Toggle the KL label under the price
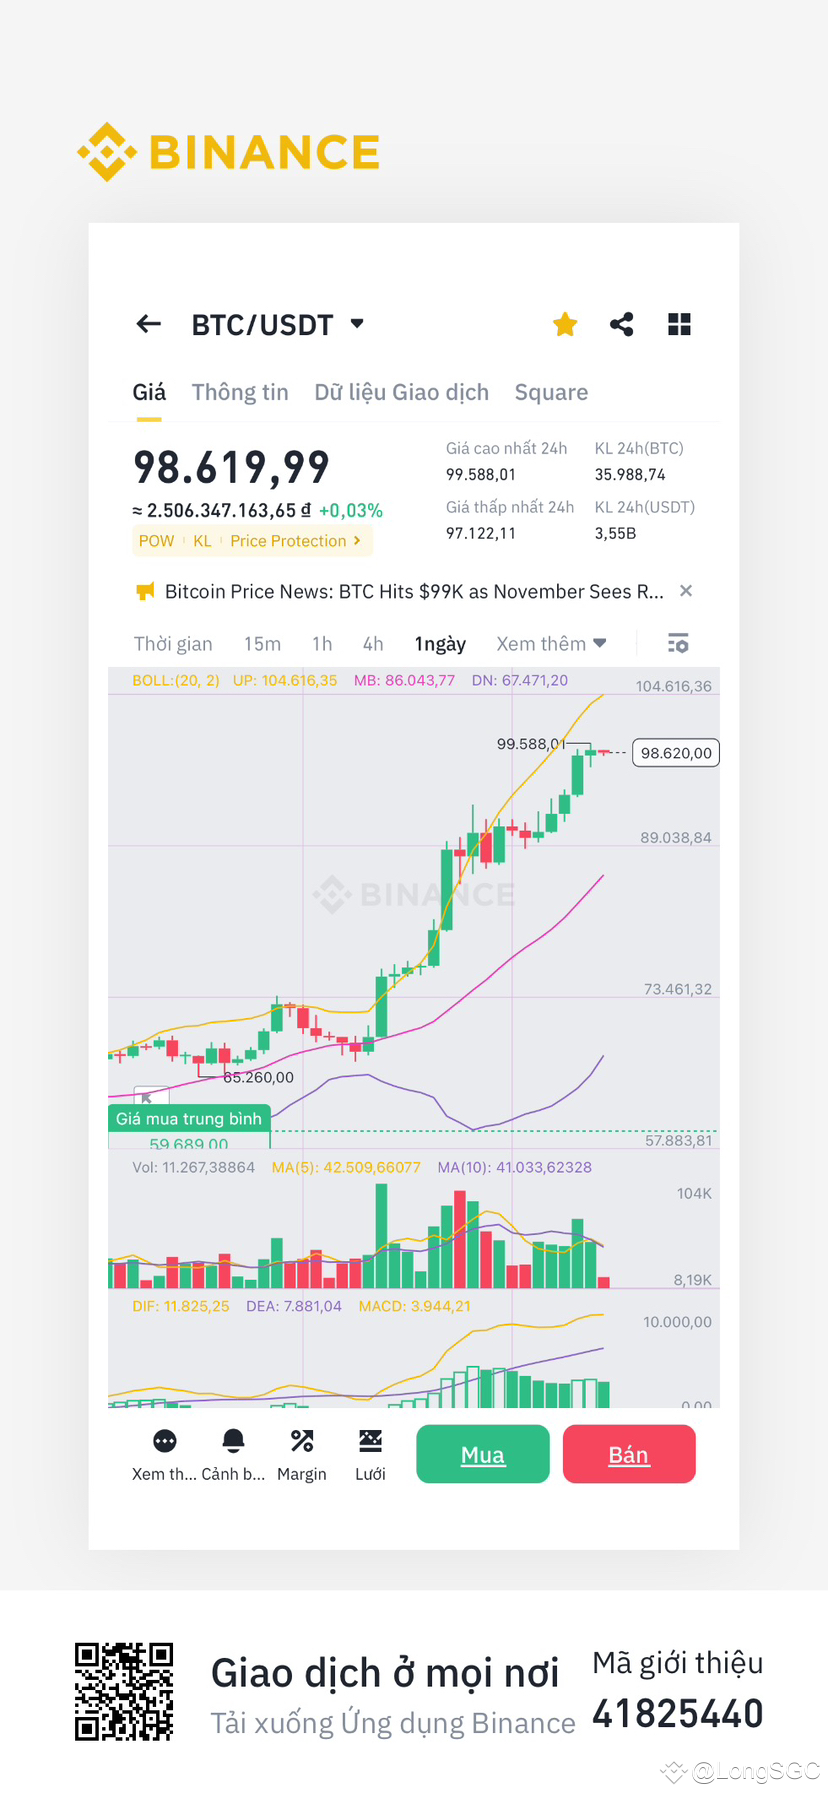Image resolution: width=828 pixels, height=1793 pixels. 203,541
